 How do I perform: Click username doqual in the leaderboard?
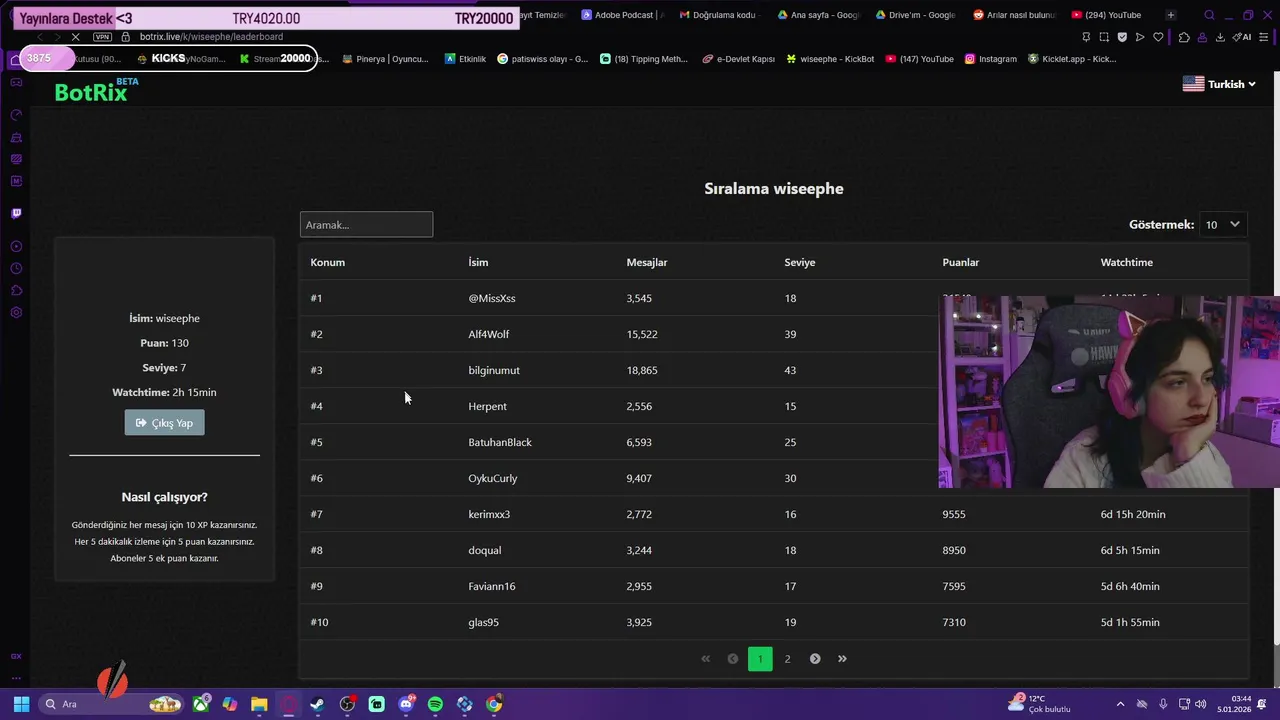485,550
